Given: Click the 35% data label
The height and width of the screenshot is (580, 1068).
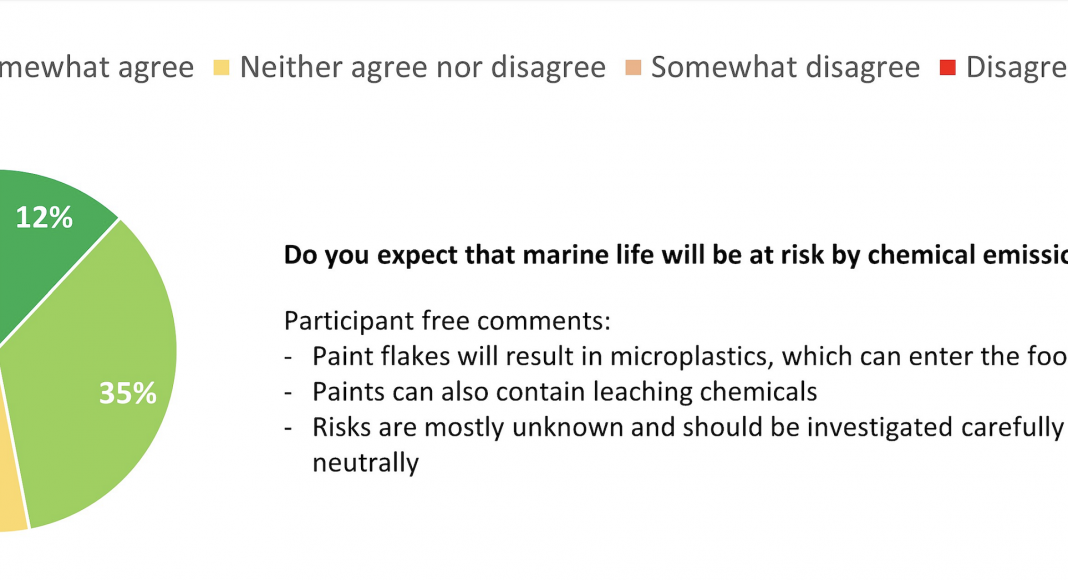Looking at the screenshot, I should pos(127,393).
